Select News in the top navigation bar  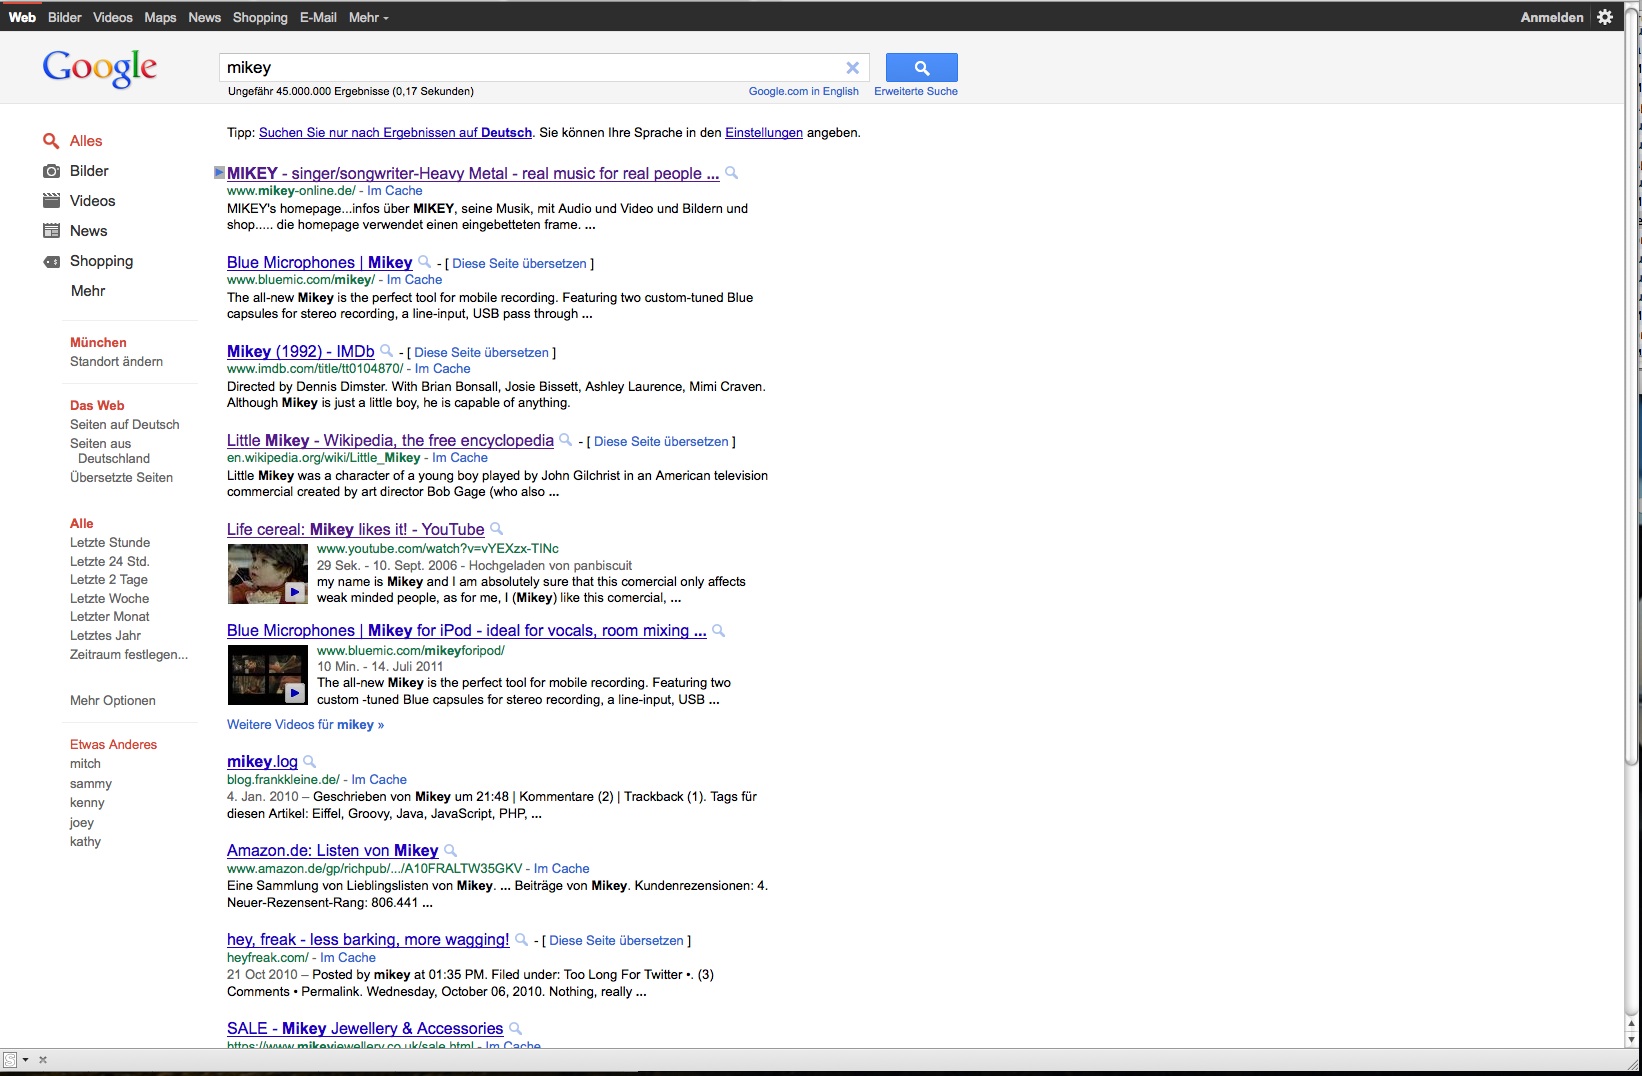click(204, 17)
